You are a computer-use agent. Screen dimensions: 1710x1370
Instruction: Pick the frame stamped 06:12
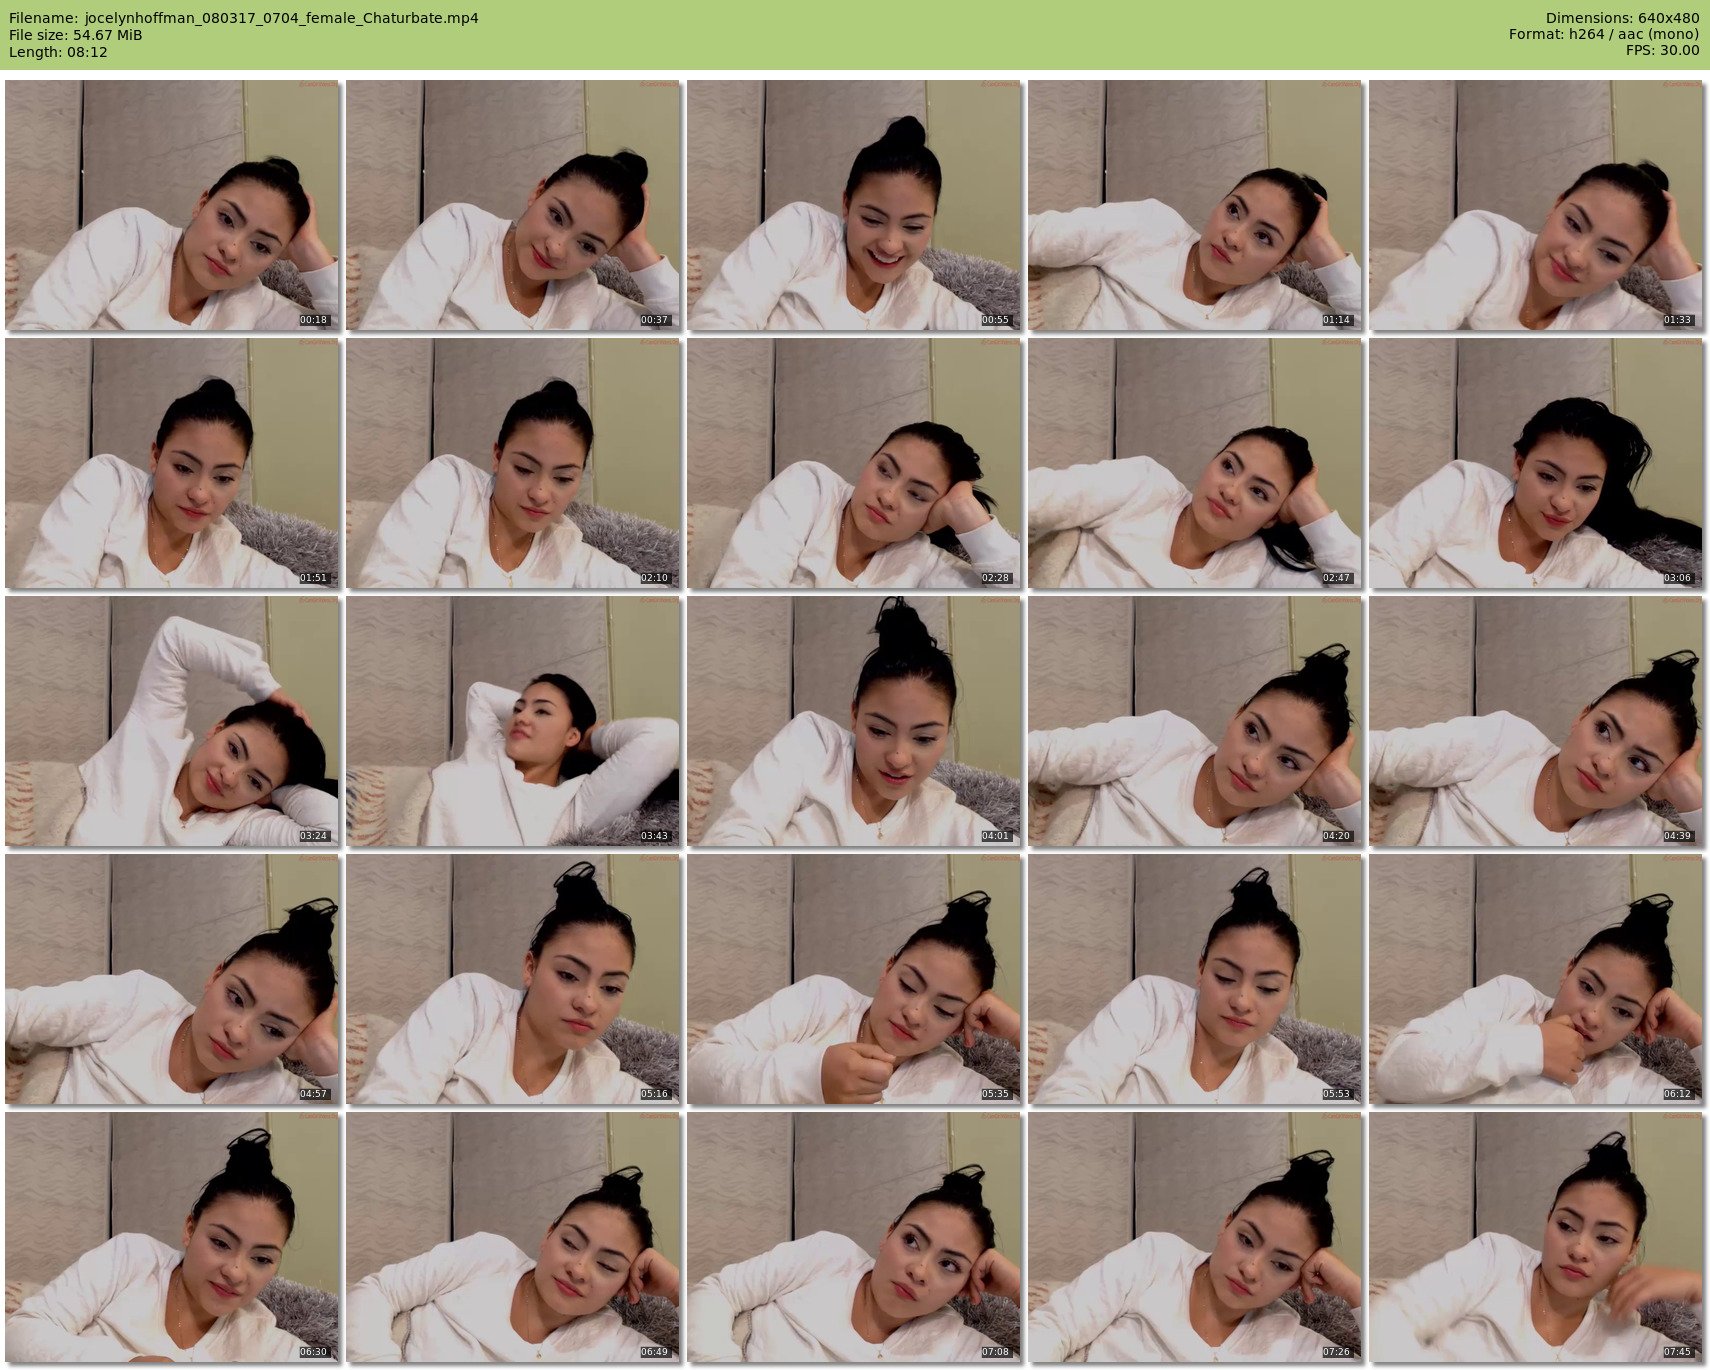pos(1536,979)
